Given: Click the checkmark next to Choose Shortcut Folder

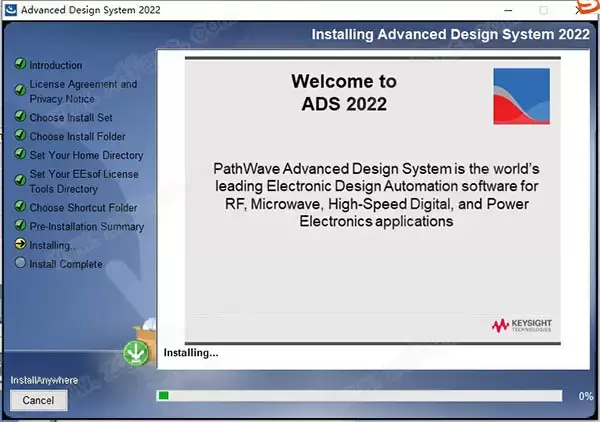Looking at the screenshot, I should click(x=19, y=208).
